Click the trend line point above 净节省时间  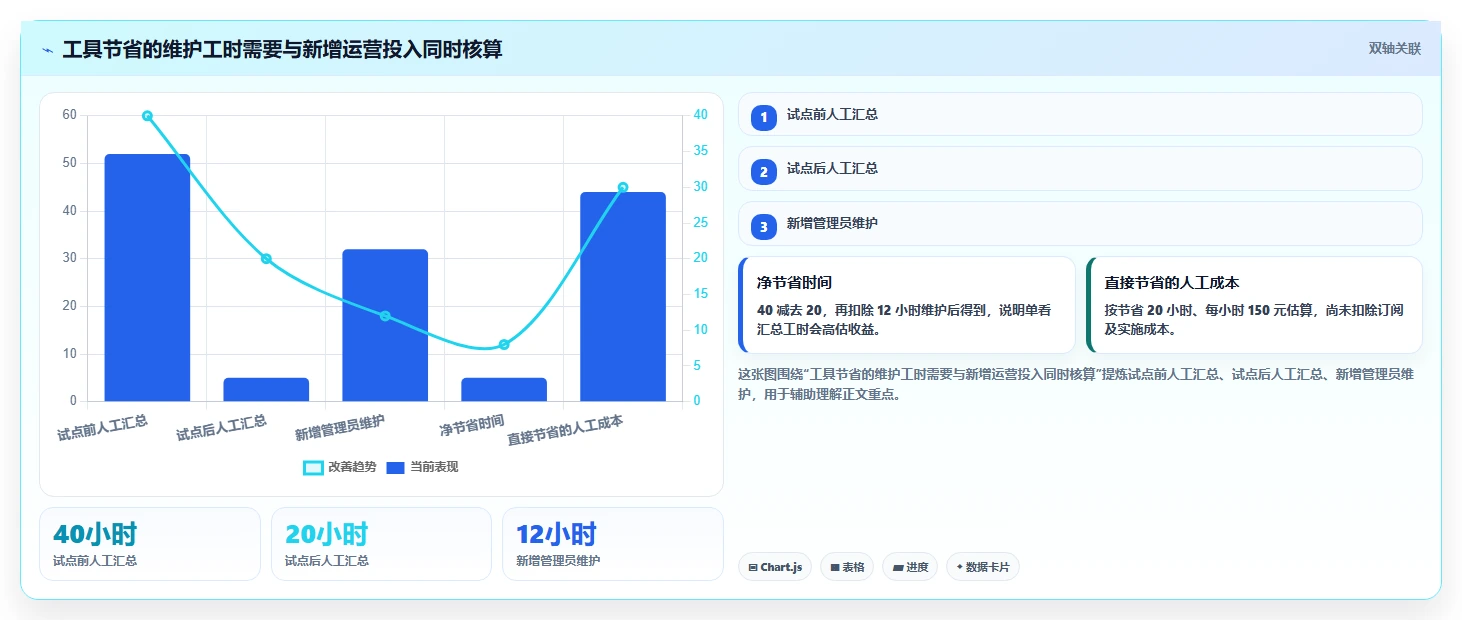pyautogui.click(x=504, y=345)
